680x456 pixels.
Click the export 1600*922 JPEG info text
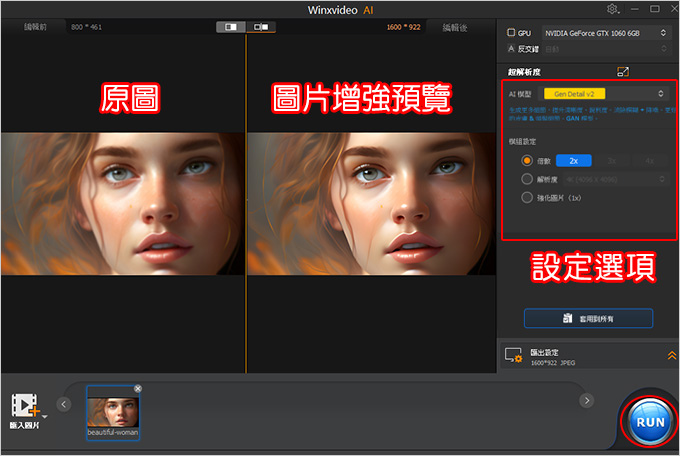[x=553, y=363]
